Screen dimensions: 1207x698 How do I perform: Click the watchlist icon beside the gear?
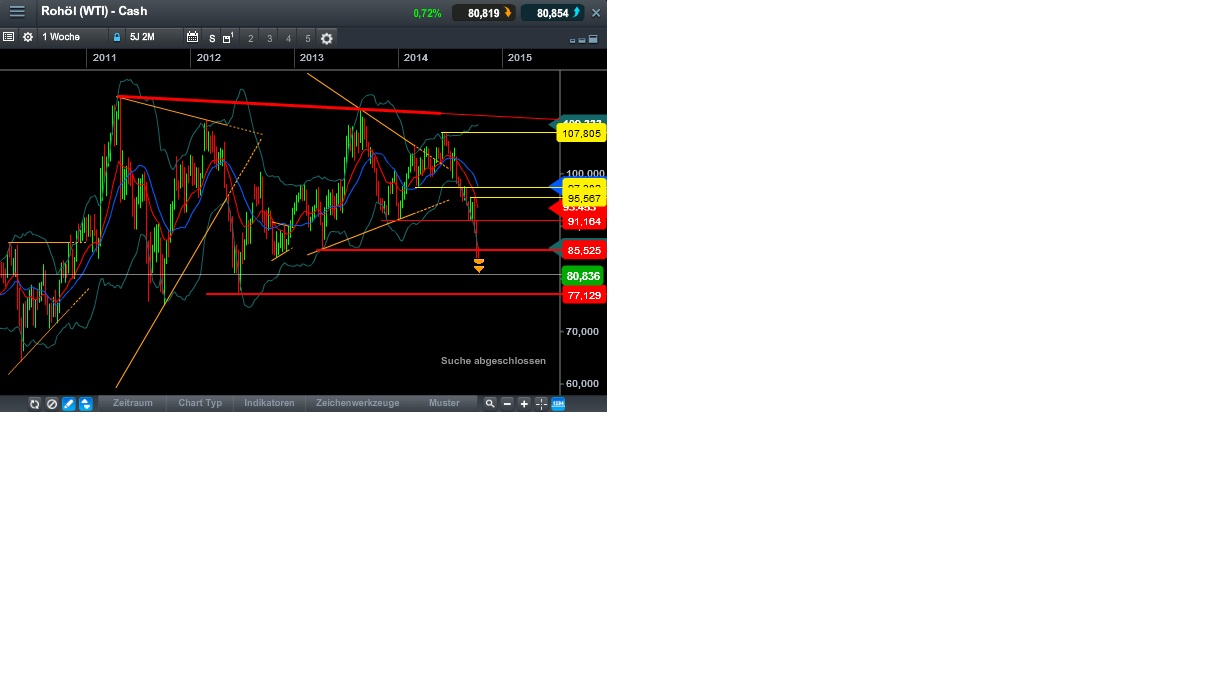(9, 37)
